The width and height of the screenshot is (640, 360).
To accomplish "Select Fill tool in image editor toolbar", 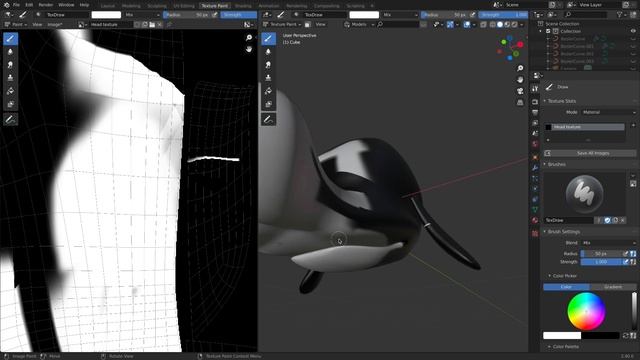I will (11, 91).
